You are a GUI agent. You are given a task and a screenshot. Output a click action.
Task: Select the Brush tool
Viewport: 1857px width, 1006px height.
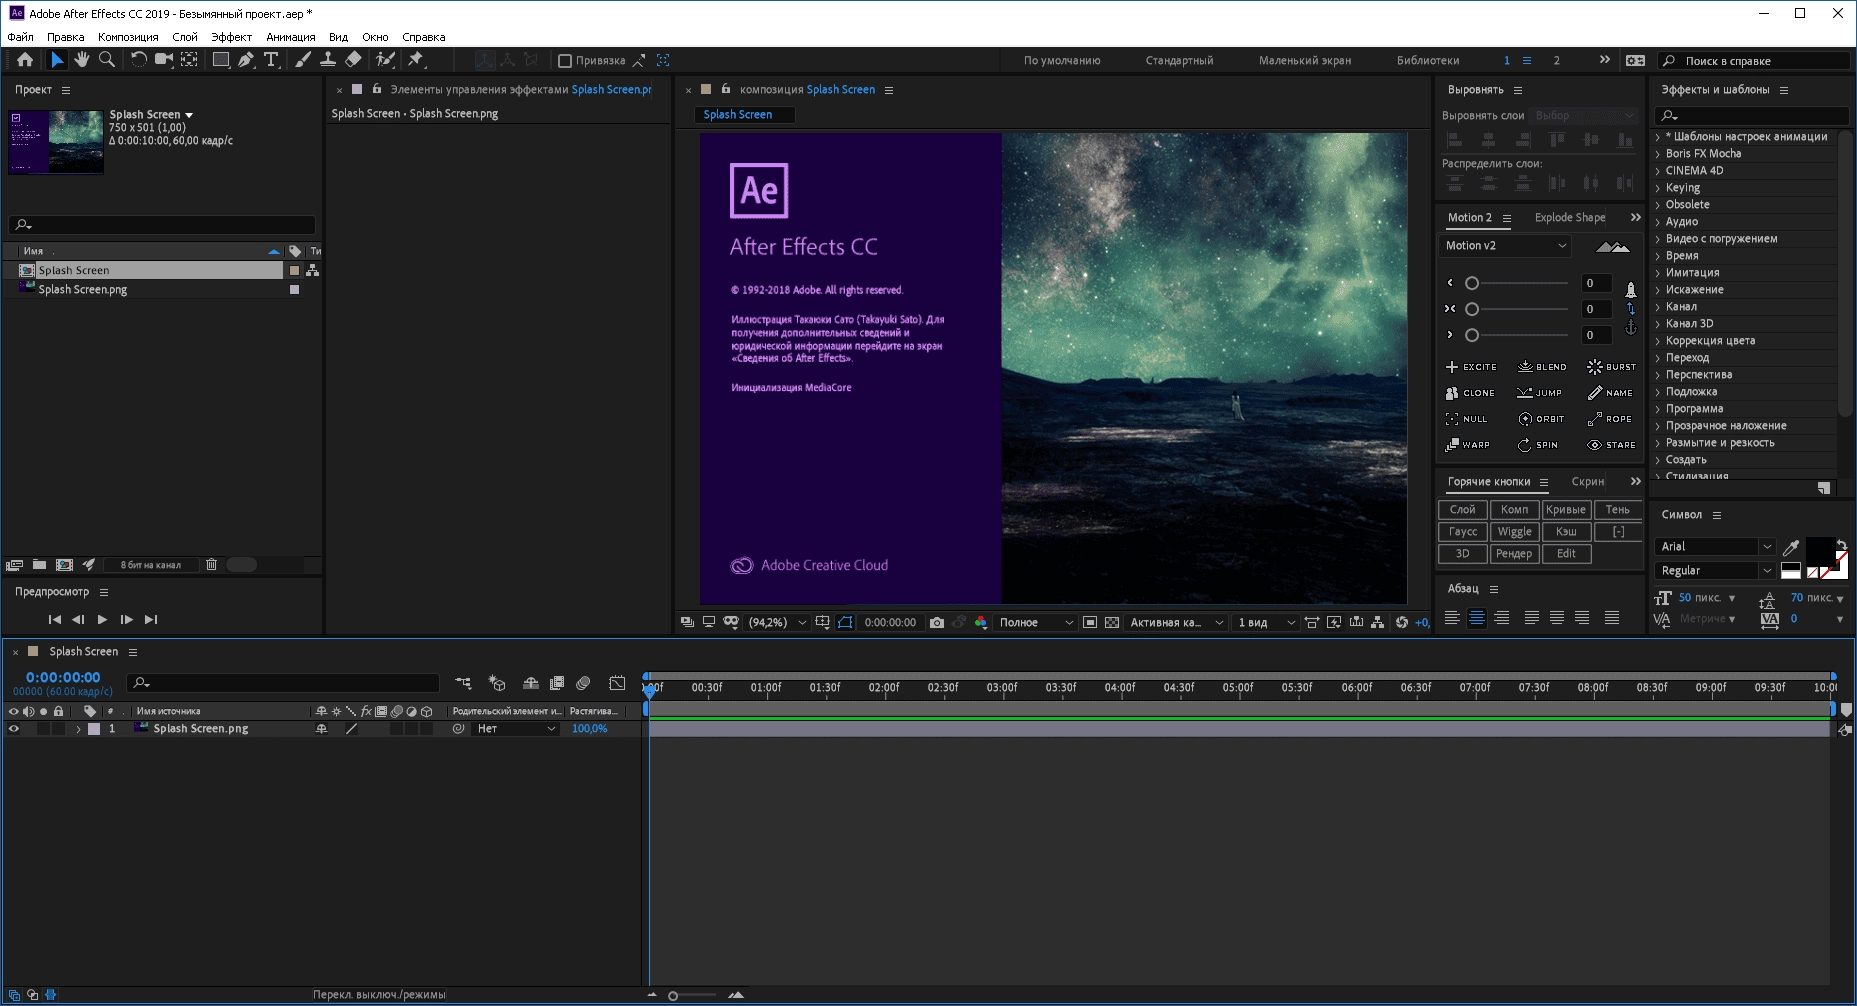(302, 60)
